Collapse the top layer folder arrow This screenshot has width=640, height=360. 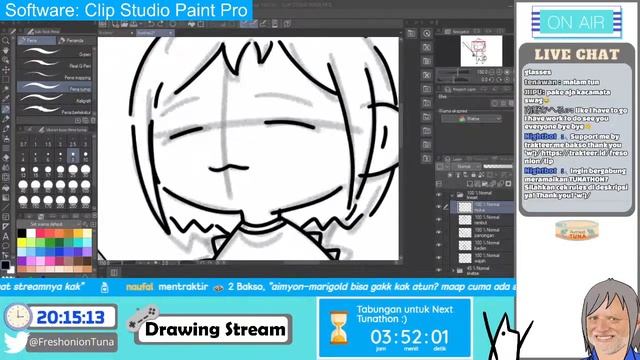point(453,195)
